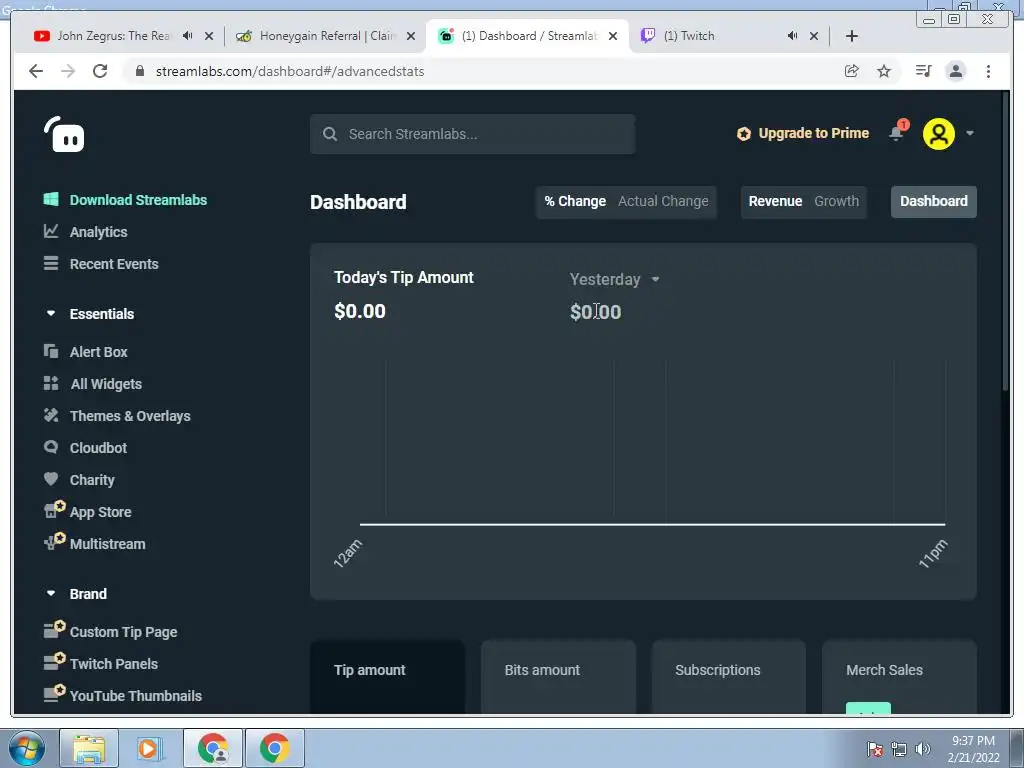Click the Twitch tab audio speaker icon
Screen dimensions: 1024x768
pyautogui.click(x=792, y=36)
